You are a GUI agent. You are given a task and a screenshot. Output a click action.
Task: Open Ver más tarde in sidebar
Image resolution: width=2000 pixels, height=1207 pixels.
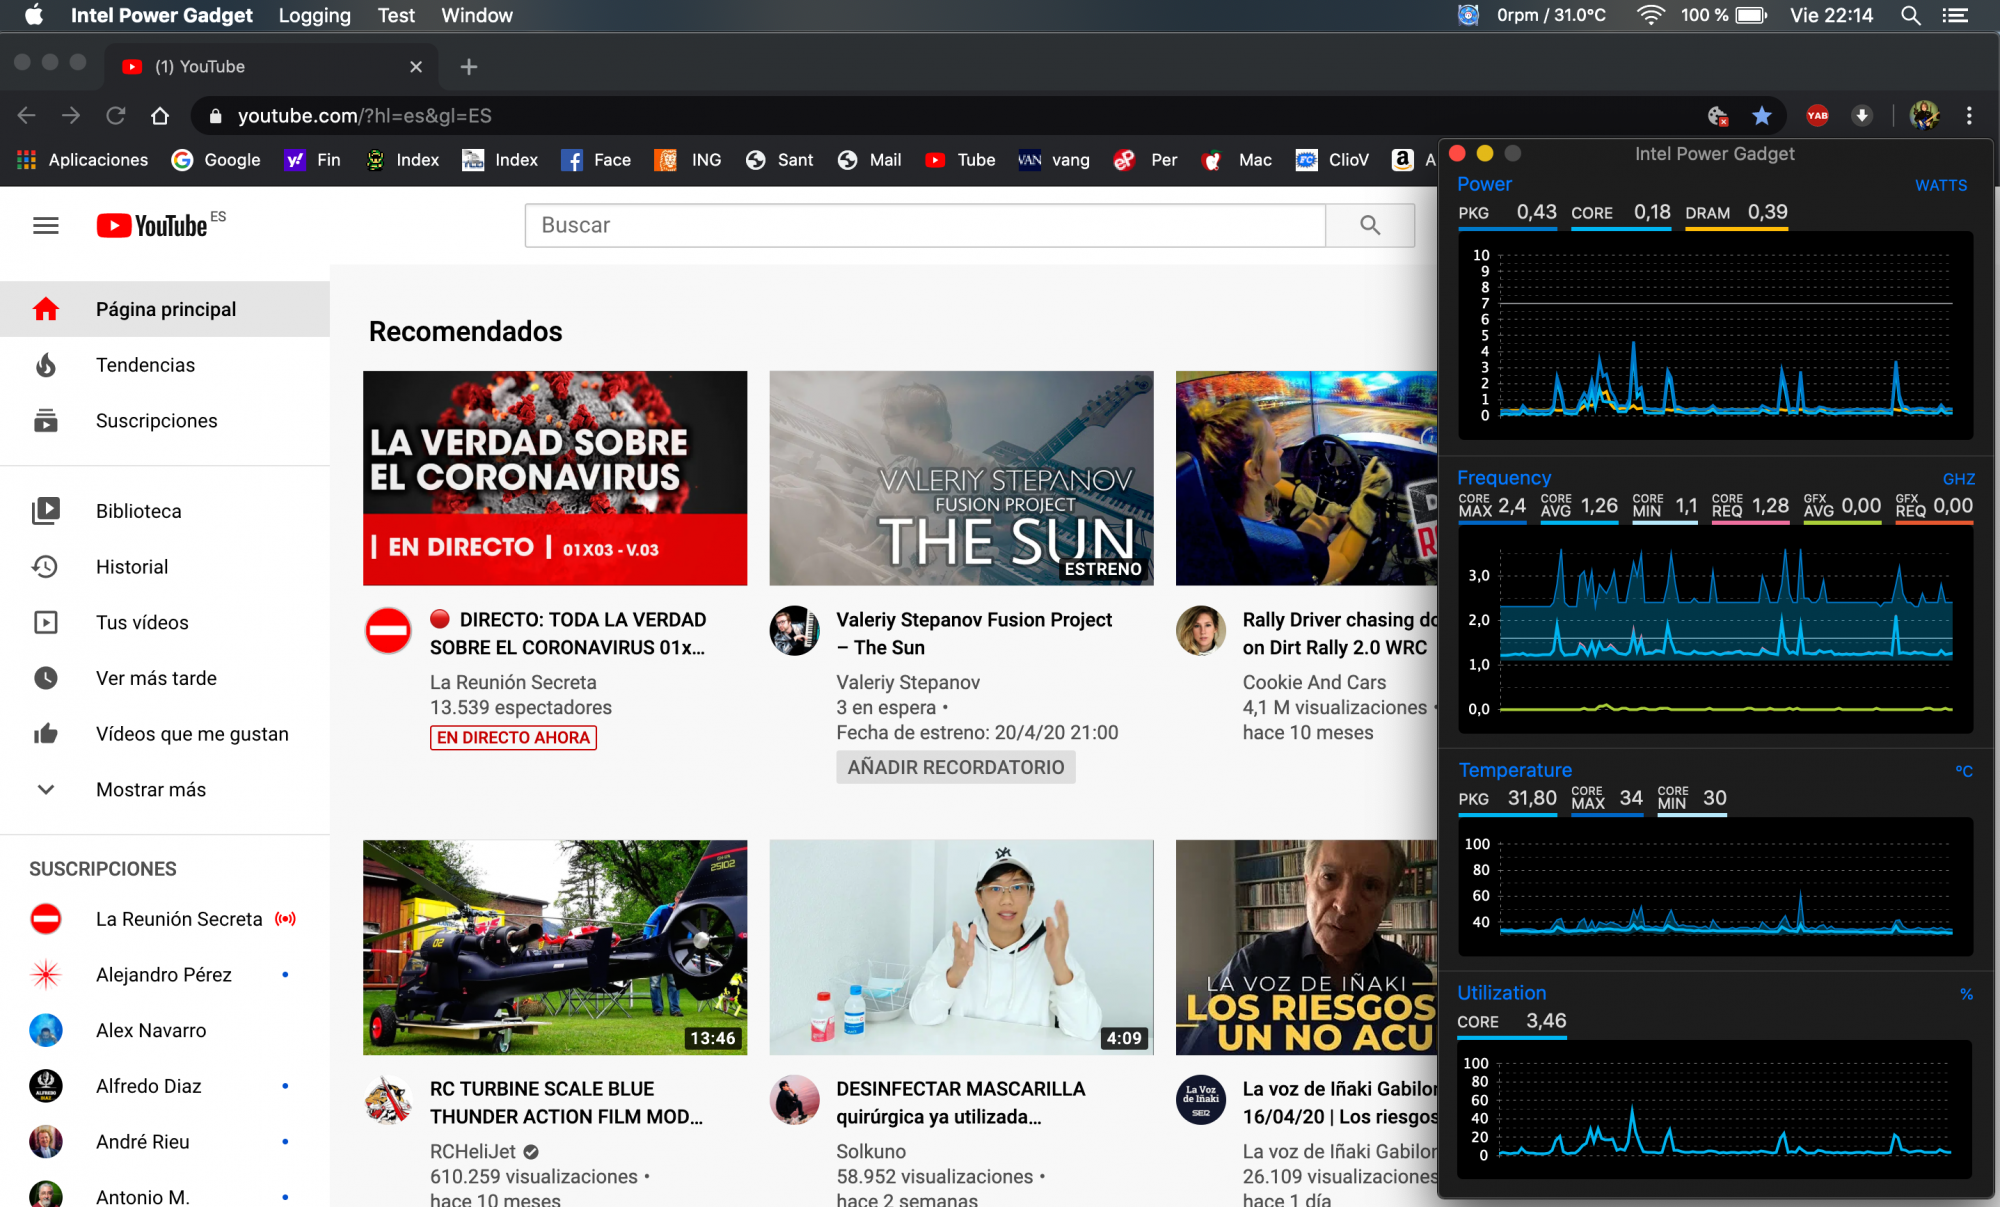pos(165,678)
